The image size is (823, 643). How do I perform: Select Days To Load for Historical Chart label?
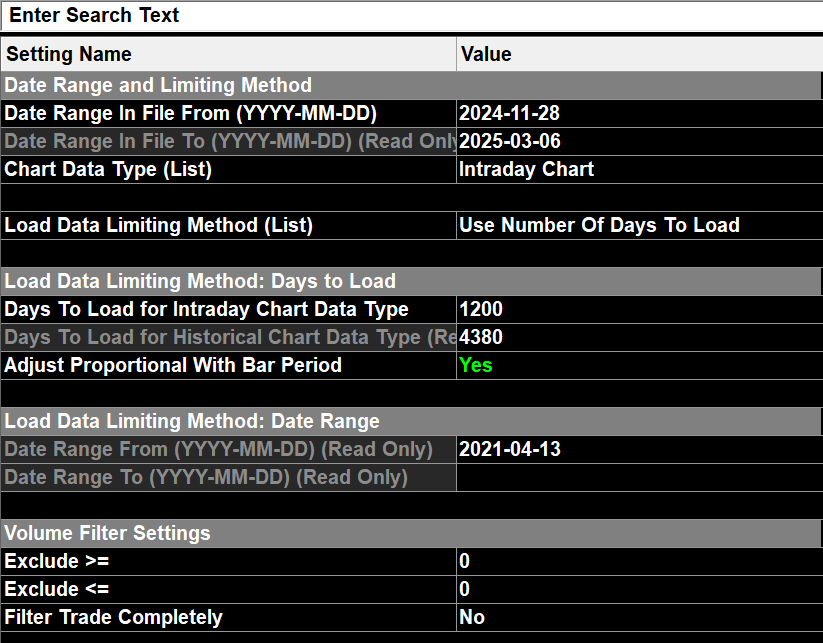click(228, 338)
